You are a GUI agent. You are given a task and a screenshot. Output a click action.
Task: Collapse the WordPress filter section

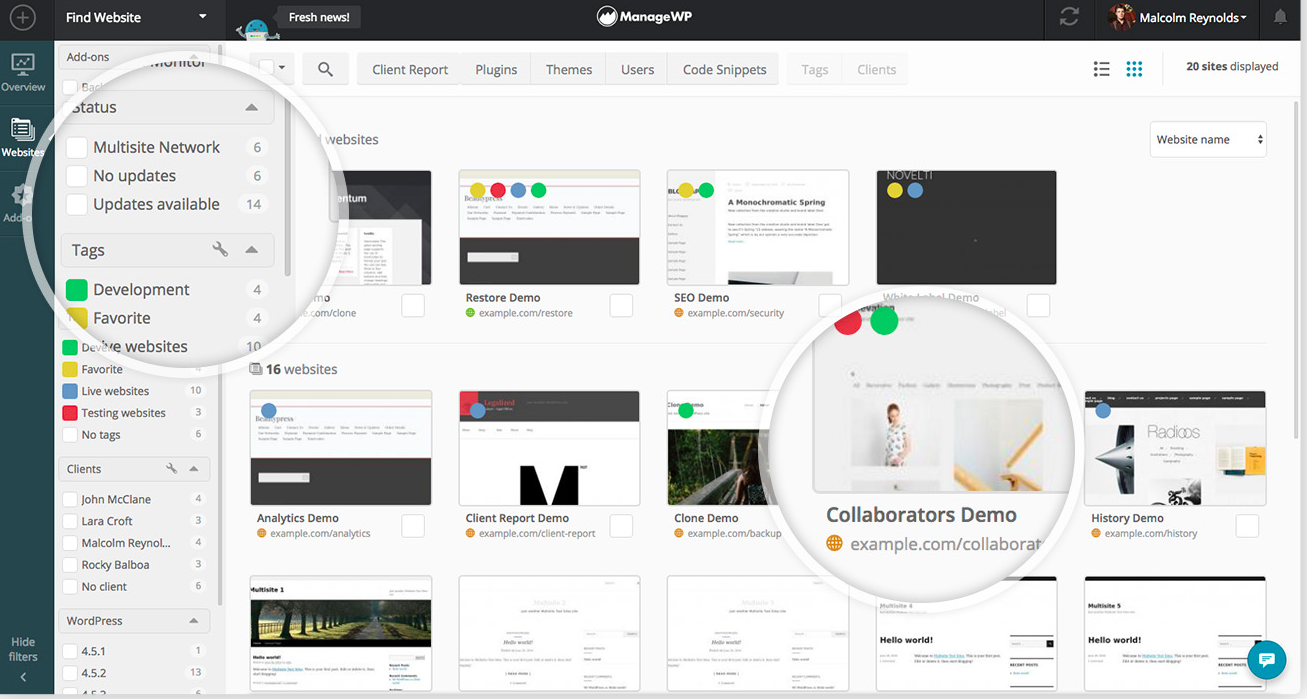193,621
